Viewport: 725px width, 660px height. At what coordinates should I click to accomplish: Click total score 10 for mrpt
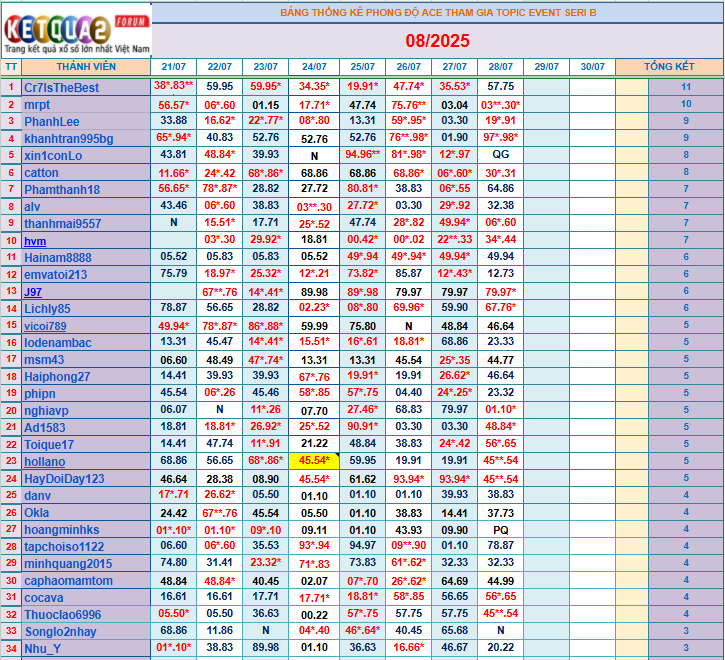point(686,104)
